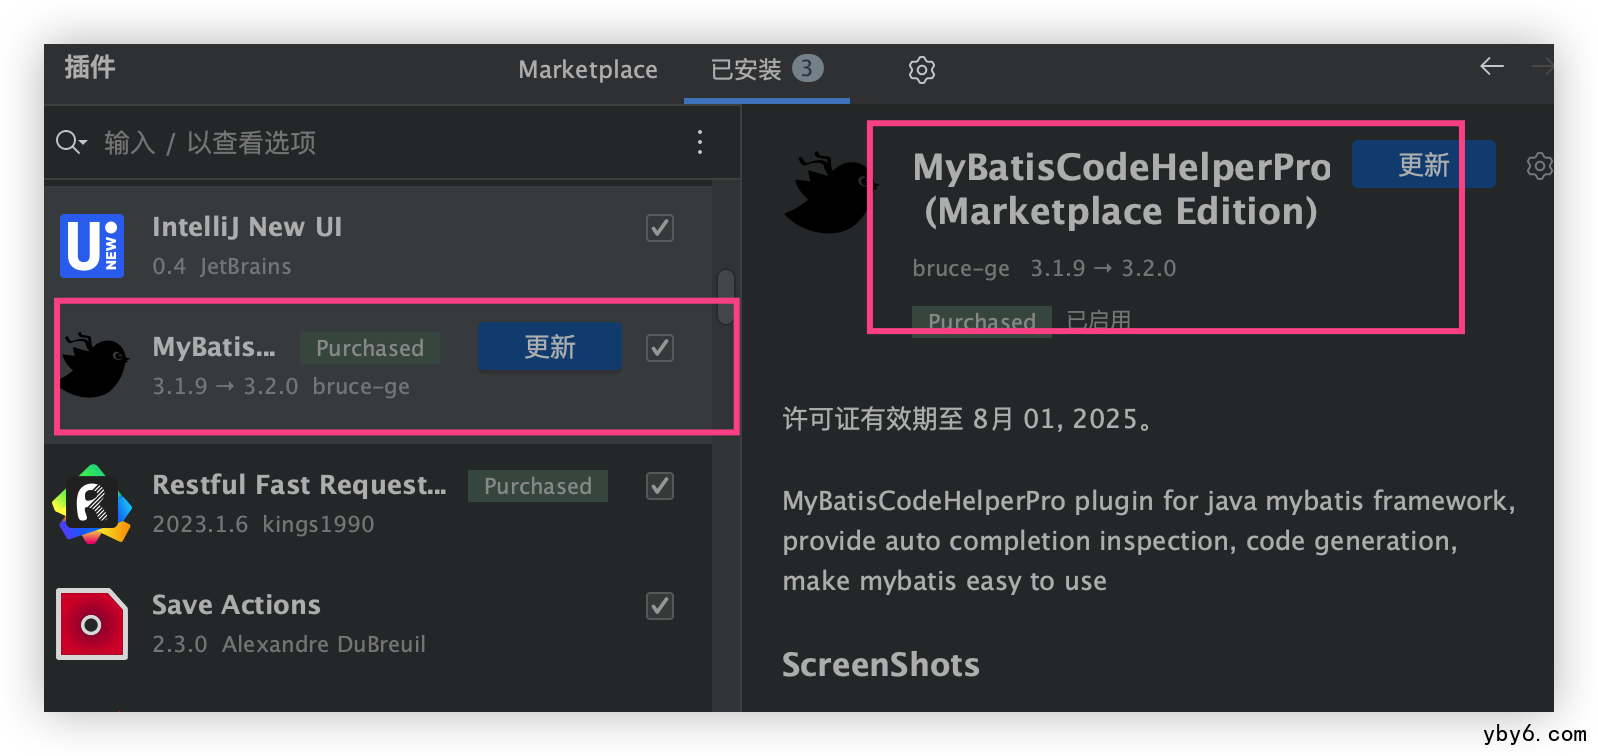
Task: Click the bruce-ge vendor name in details
Action: click(961, 268)
